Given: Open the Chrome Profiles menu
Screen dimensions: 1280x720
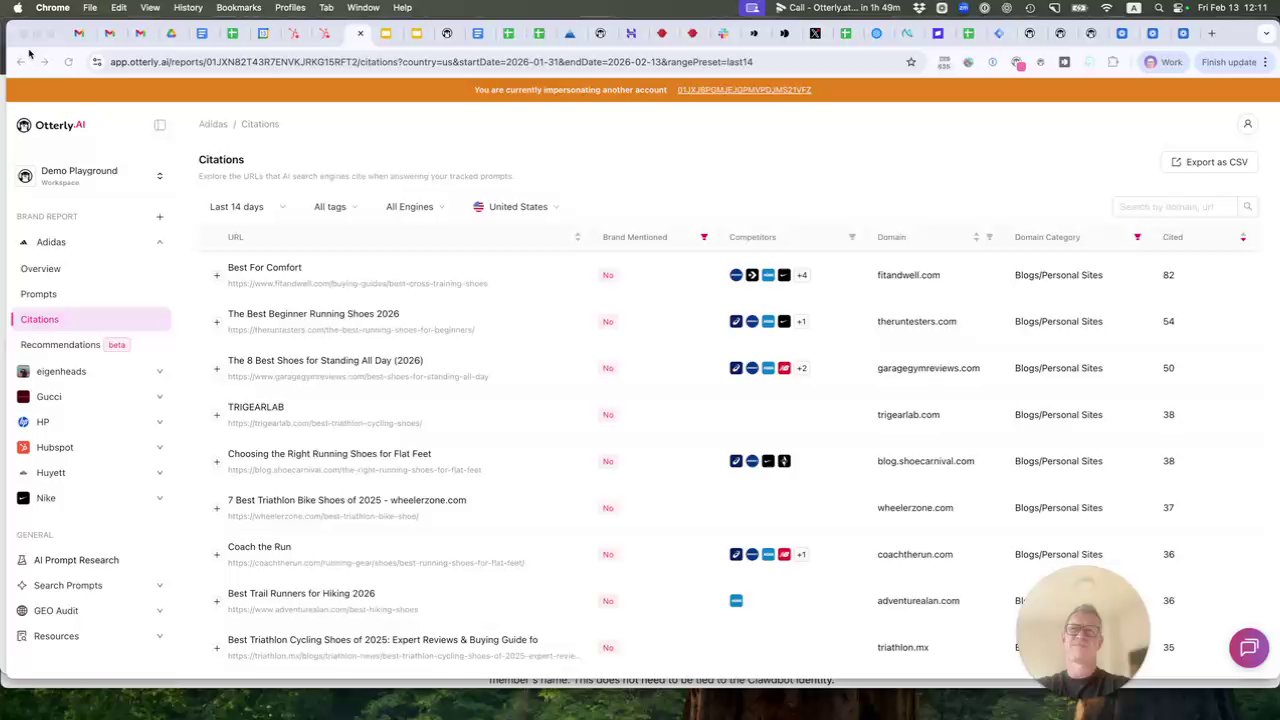Looking at the screenshot, I should pyautogui.click(x=290, y=7).
